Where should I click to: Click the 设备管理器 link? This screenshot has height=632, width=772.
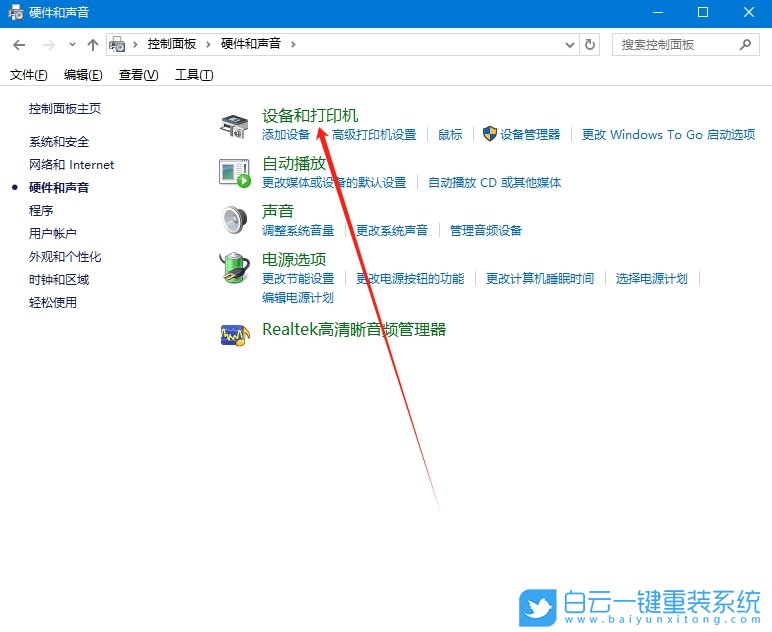coord(529,134)
